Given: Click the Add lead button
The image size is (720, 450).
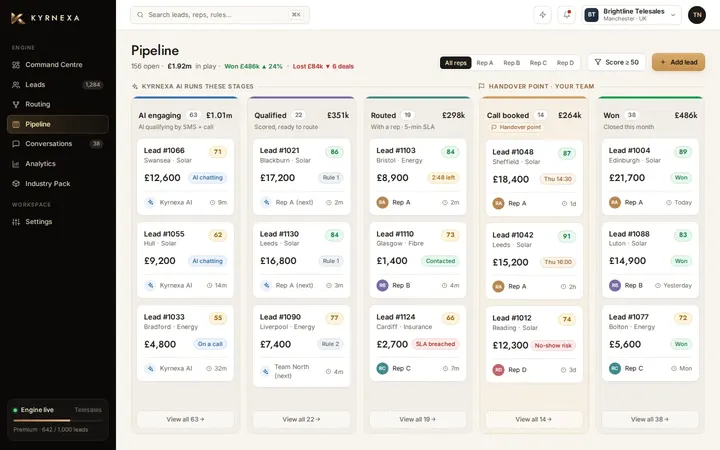Looking at the screenshot, I should tap(678, 62).
